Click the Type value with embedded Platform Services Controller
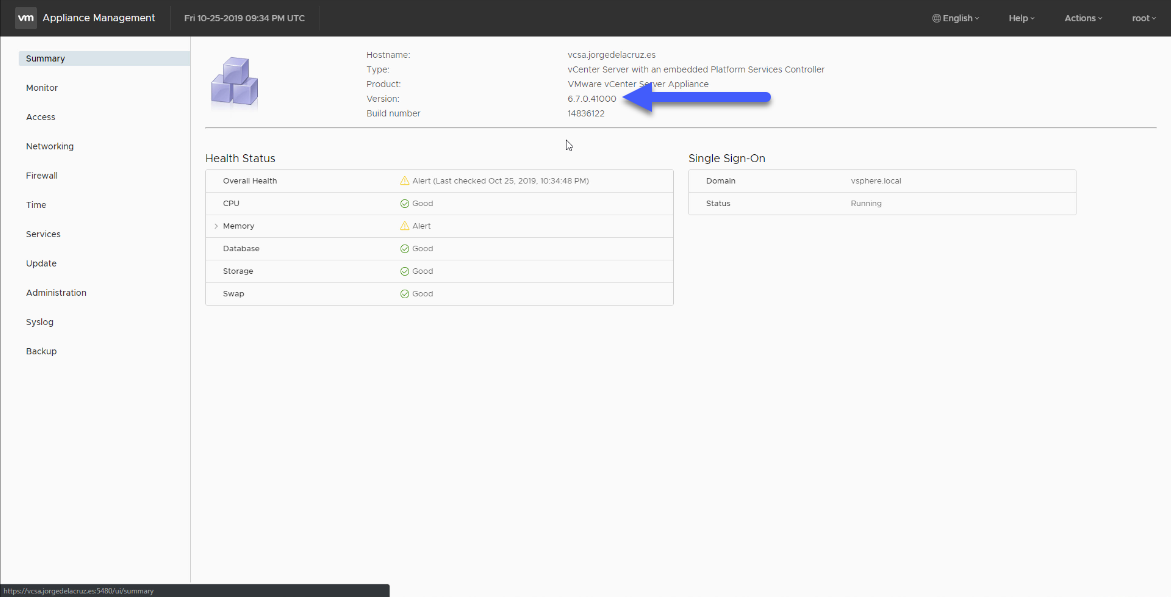This screenshot has height=597, width=1171. pyautogui.click(x=696, y=69)
